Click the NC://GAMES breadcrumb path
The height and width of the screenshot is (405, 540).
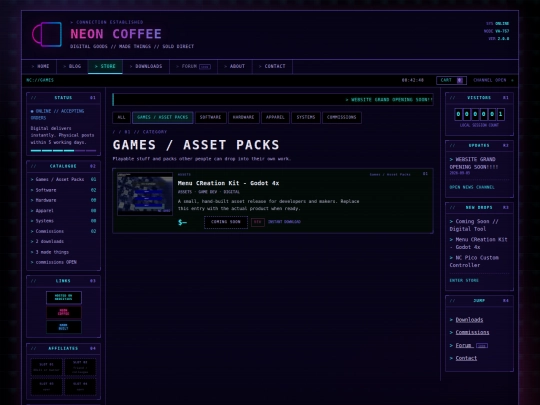pyautogui.click(x=40, y=80)
